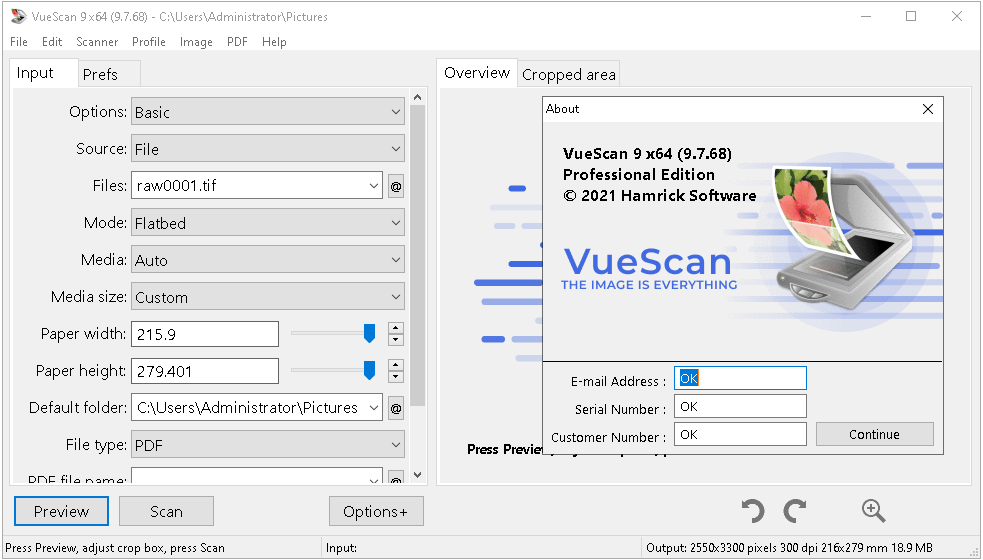Open the Scanner menu
Screen dimensions: 983x560
click(x=97, y=42)
